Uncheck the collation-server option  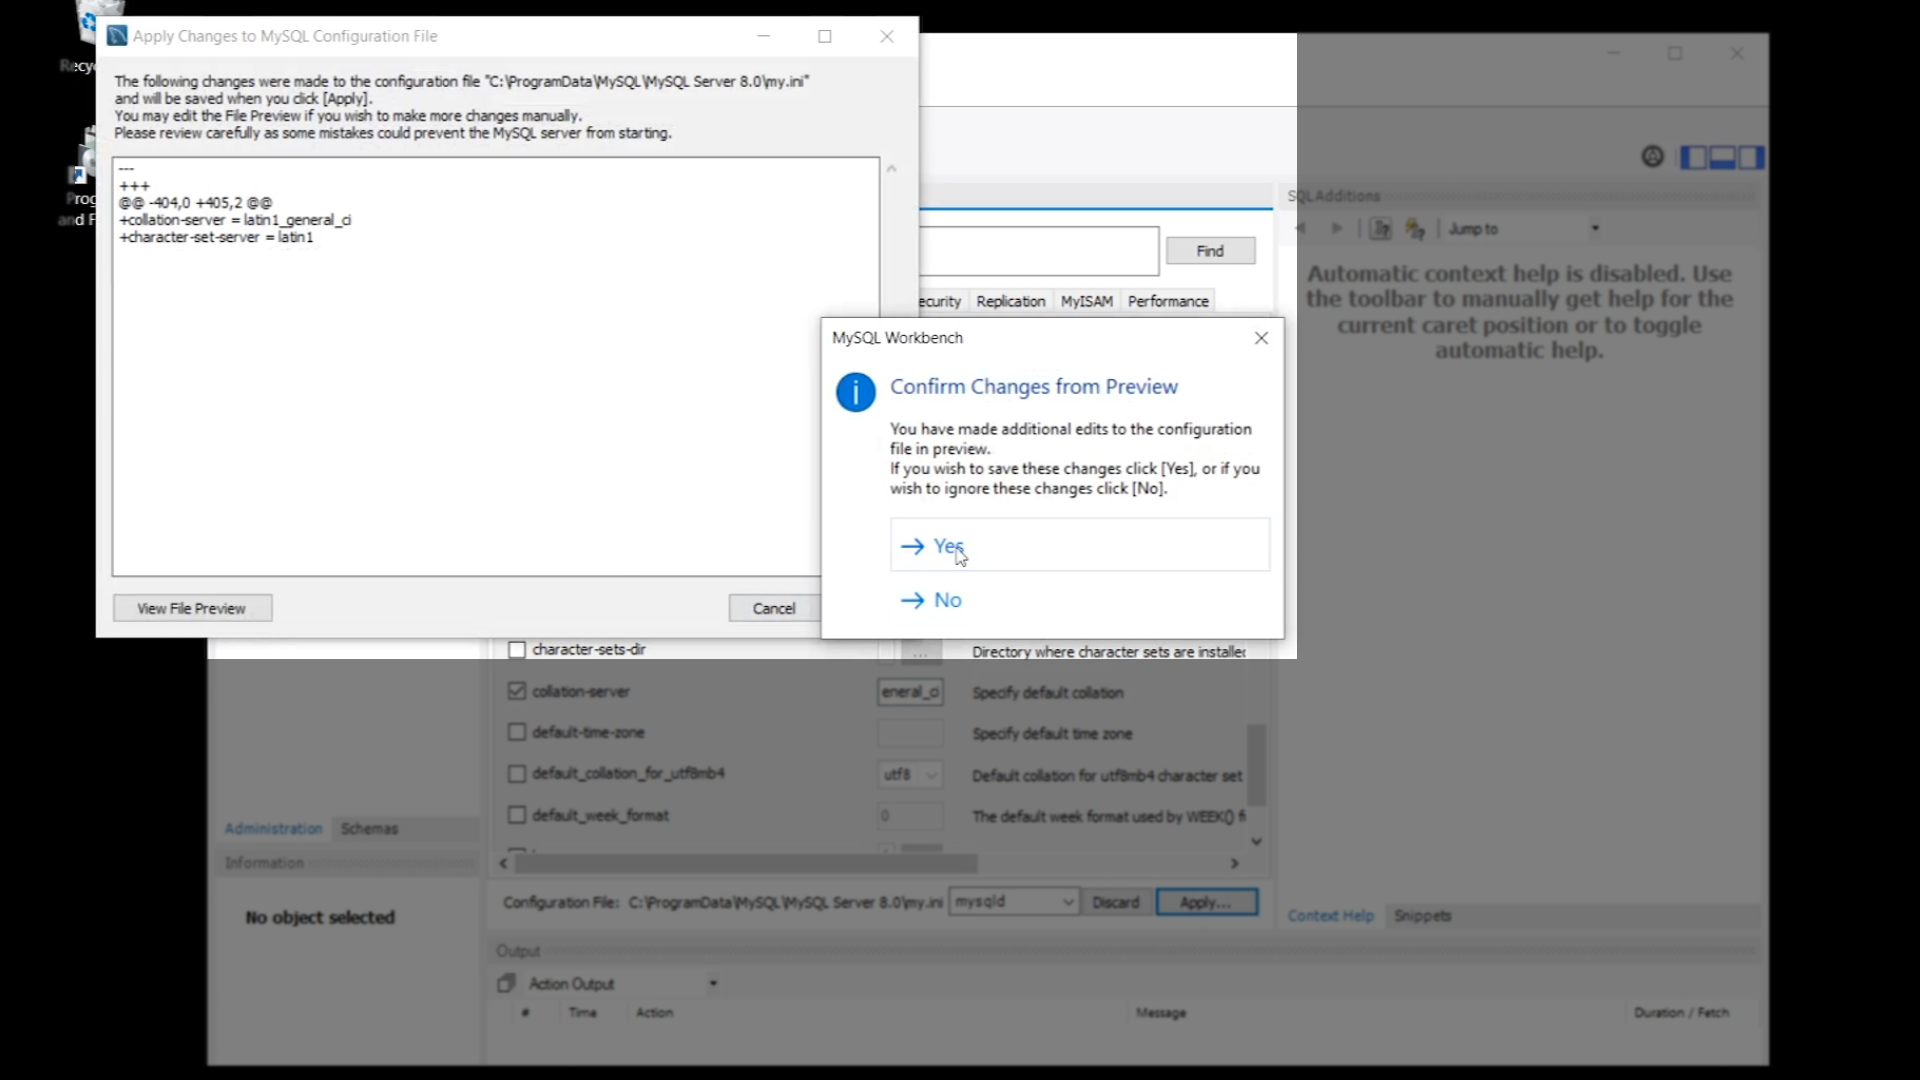point(517,691)
